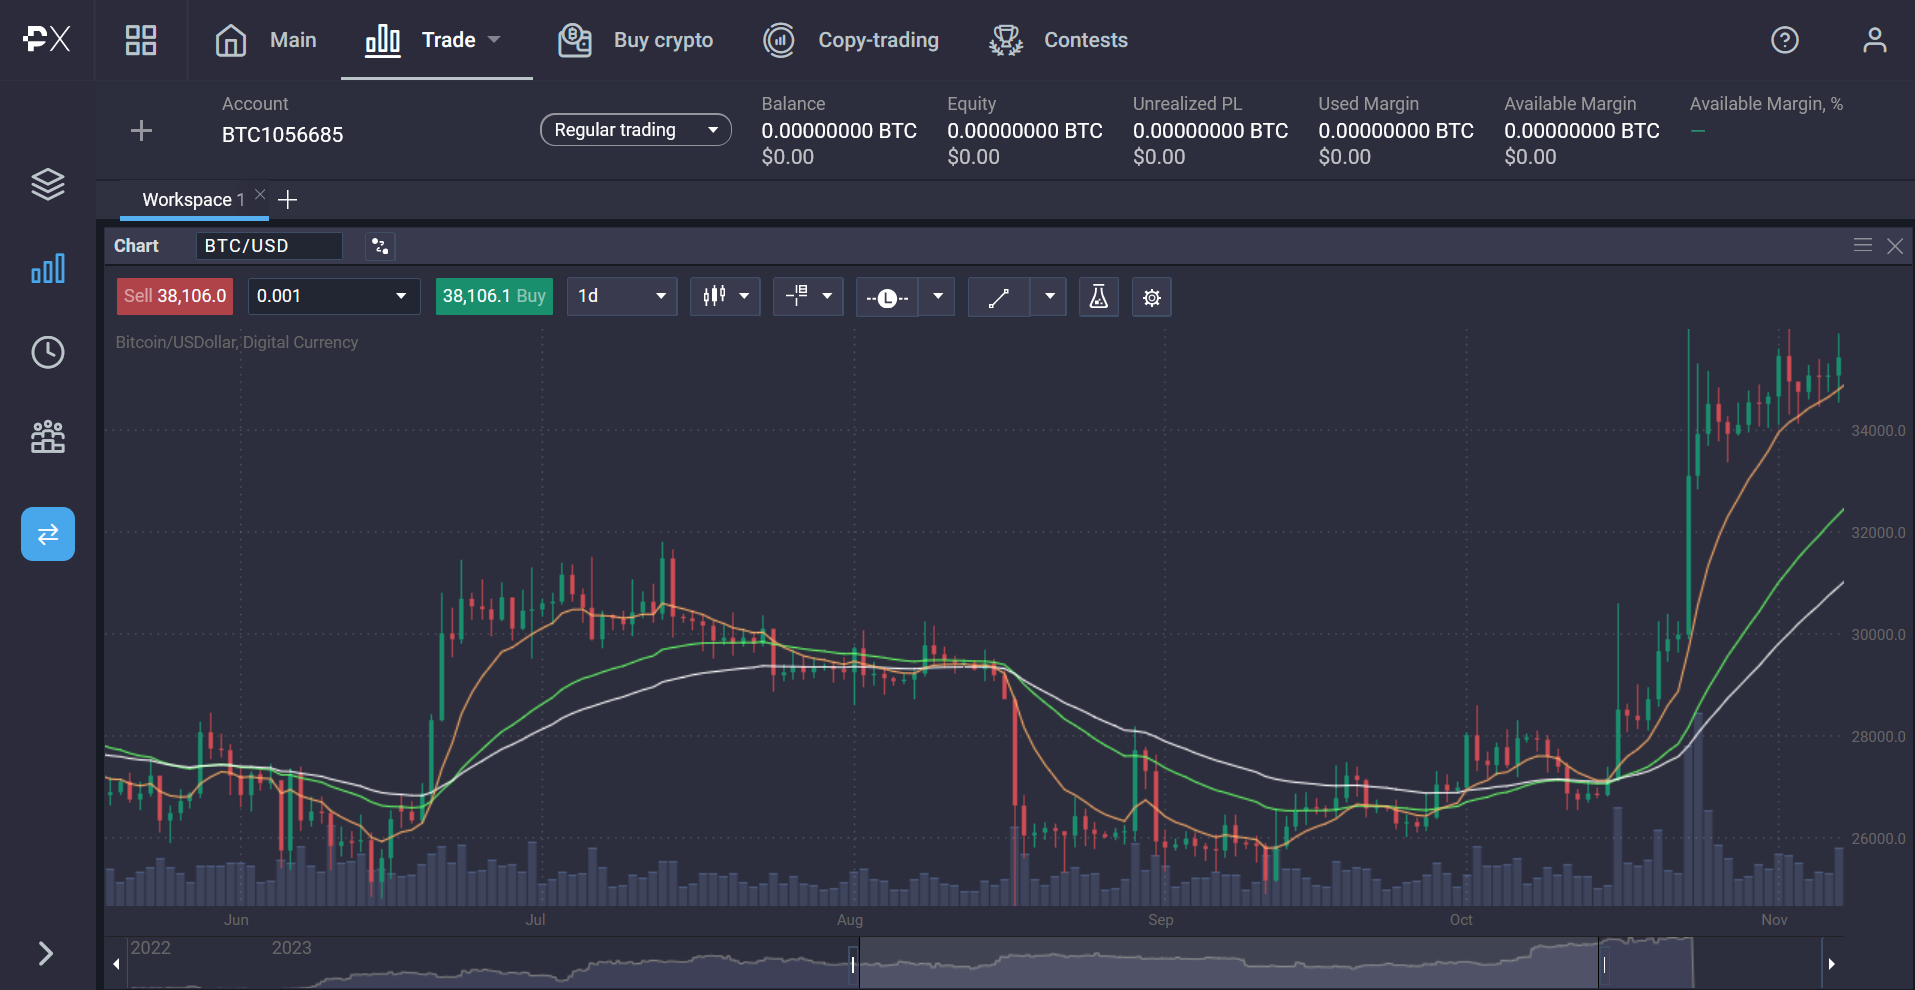Viewport: 1915px width, 990px height.
Task: Expand the left sidebar with the chevron
Action: coord(46,953)
